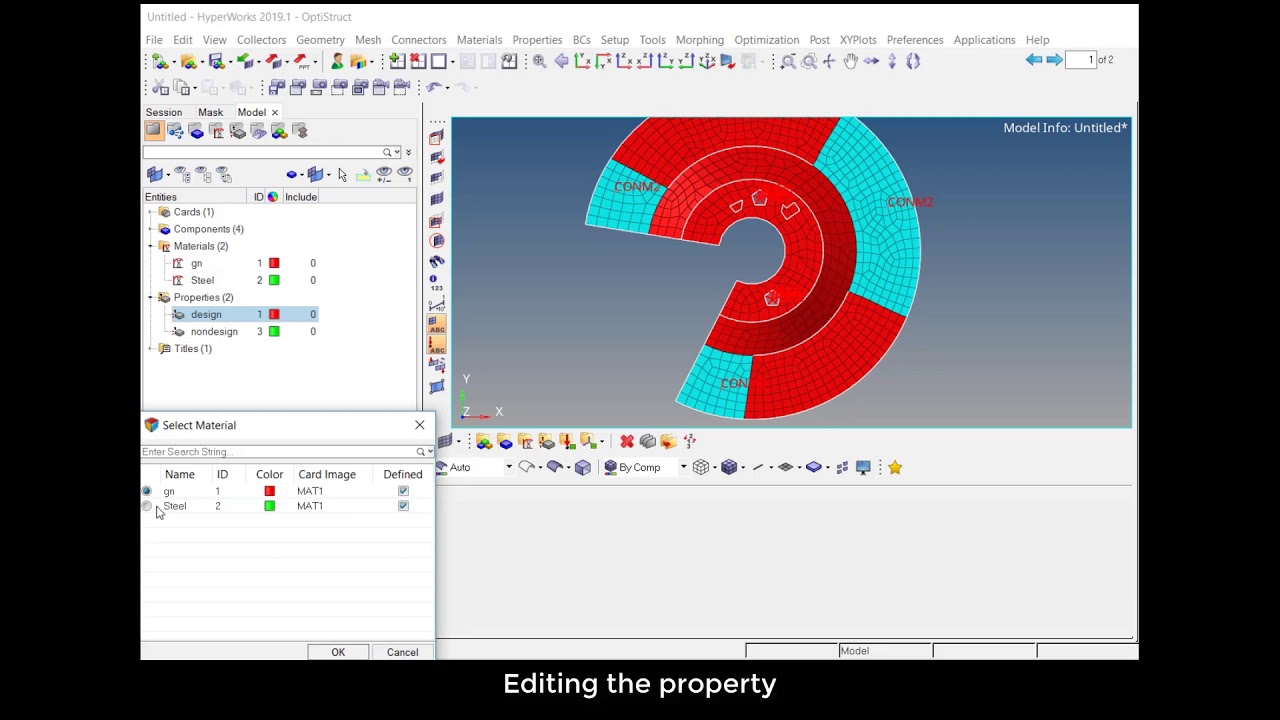The width and height of the screenshot is (1280, 720).
Task: Click OK in Select Material dialog
Action: [338, 652]
